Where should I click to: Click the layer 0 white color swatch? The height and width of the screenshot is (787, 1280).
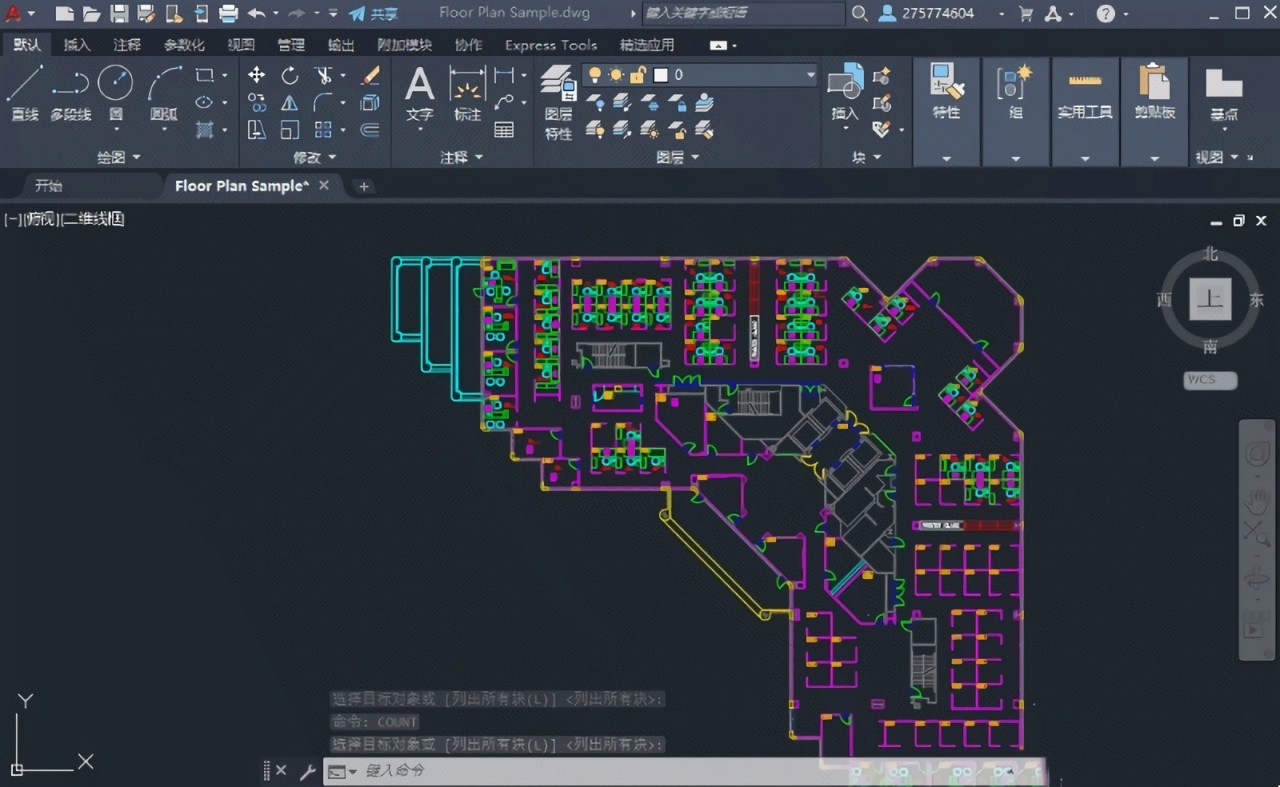pyautogui.click(x=660, y=75)
